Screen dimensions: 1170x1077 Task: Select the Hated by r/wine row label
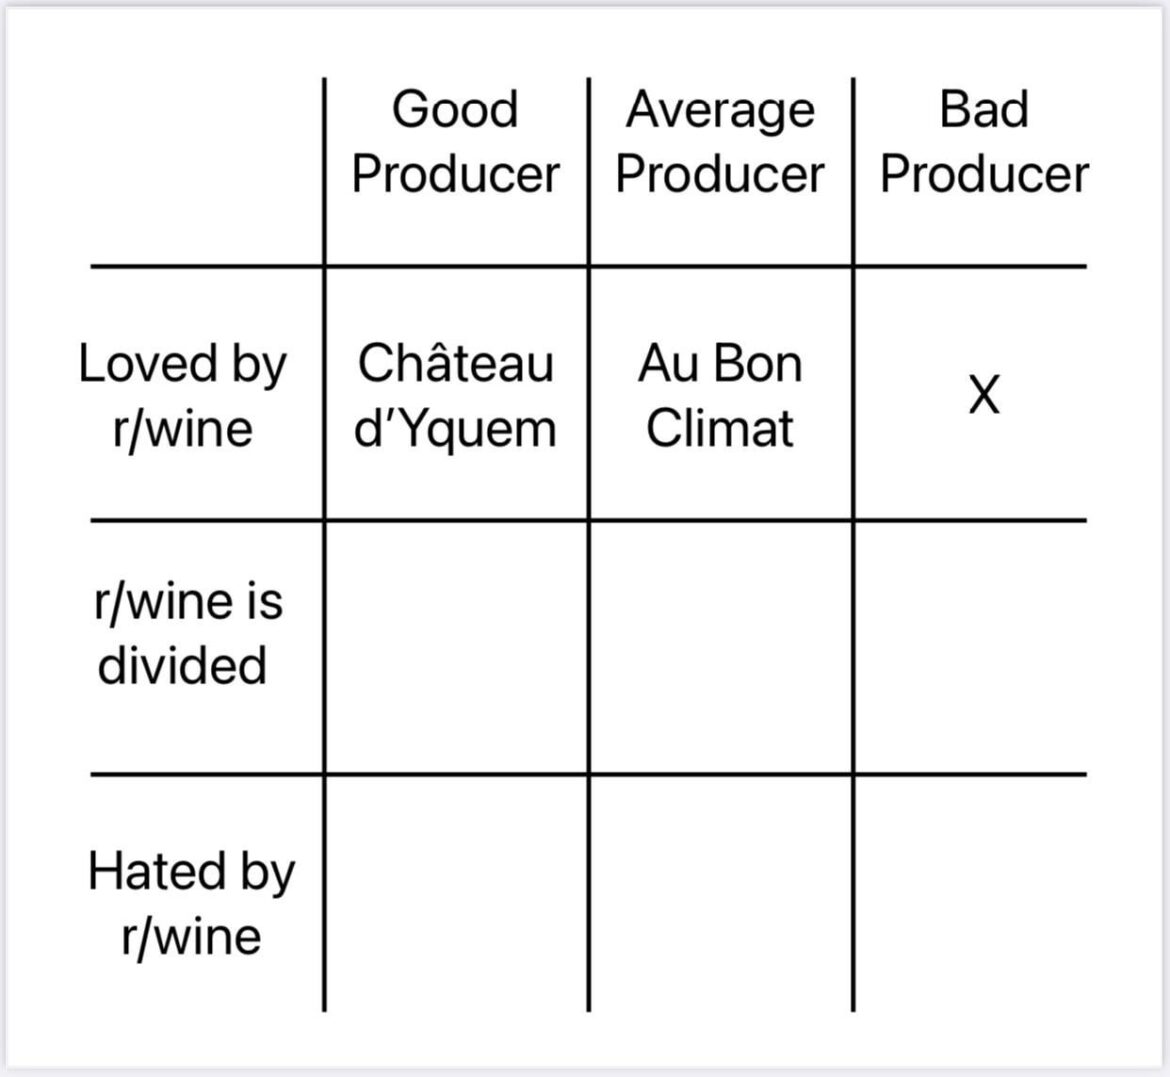(x=191, y=903)
